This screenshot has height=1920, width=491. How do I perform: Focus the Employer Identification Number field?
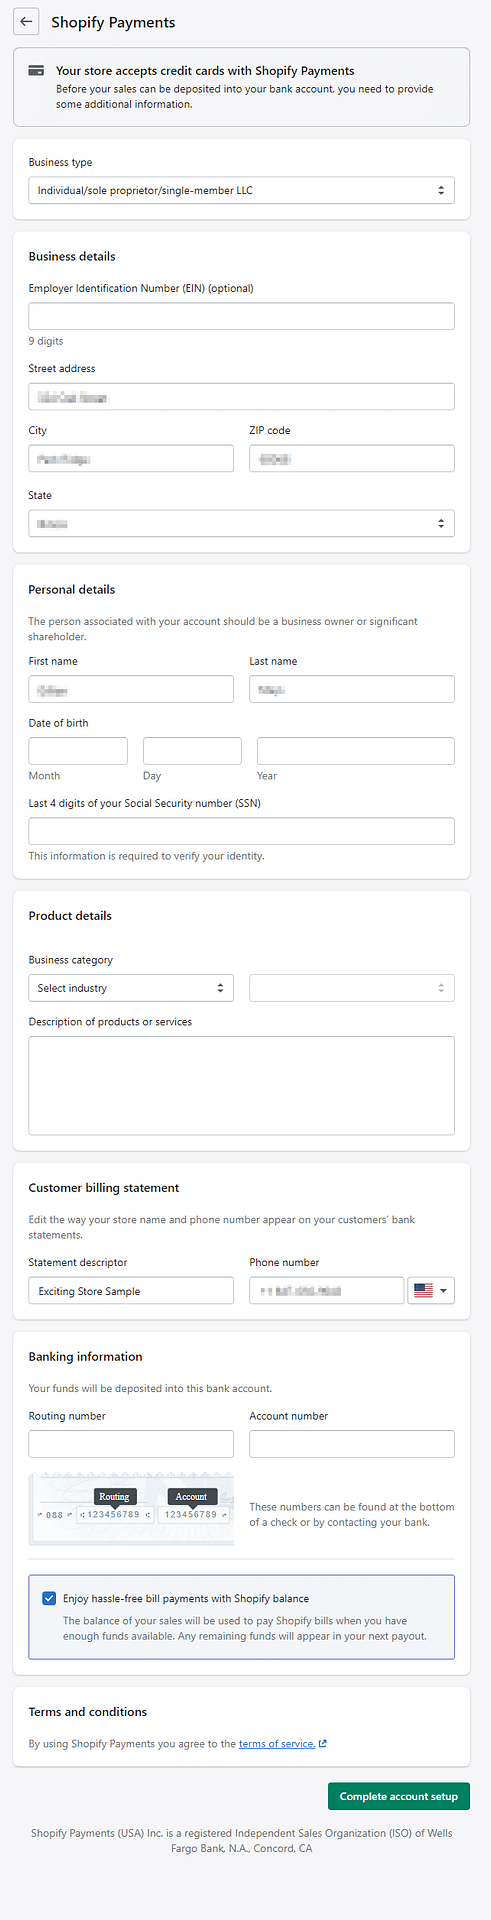tap(241, 316)
